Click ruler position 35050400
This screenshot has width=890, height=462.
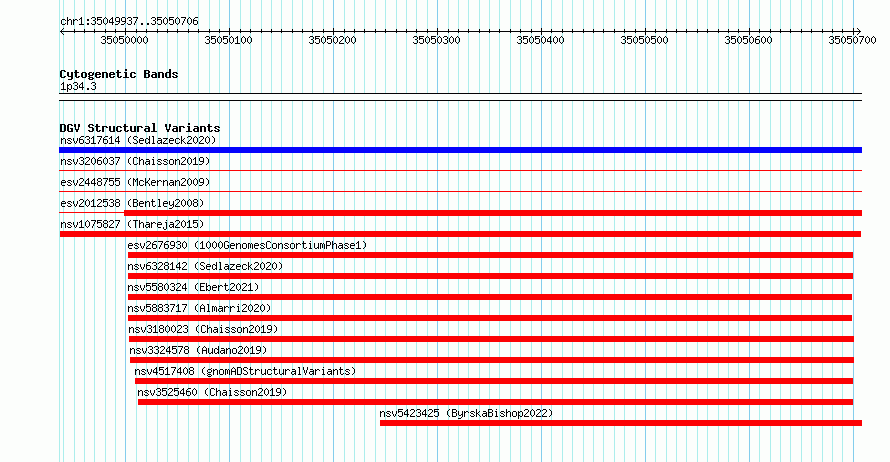(x=540, y=40)
